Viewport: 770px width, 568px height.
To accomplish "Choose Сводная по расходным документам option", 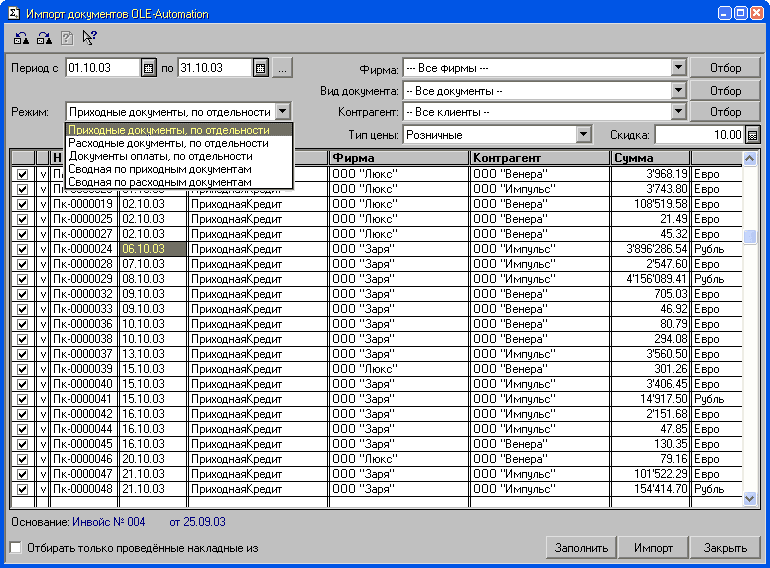I will tap(179, 182).
